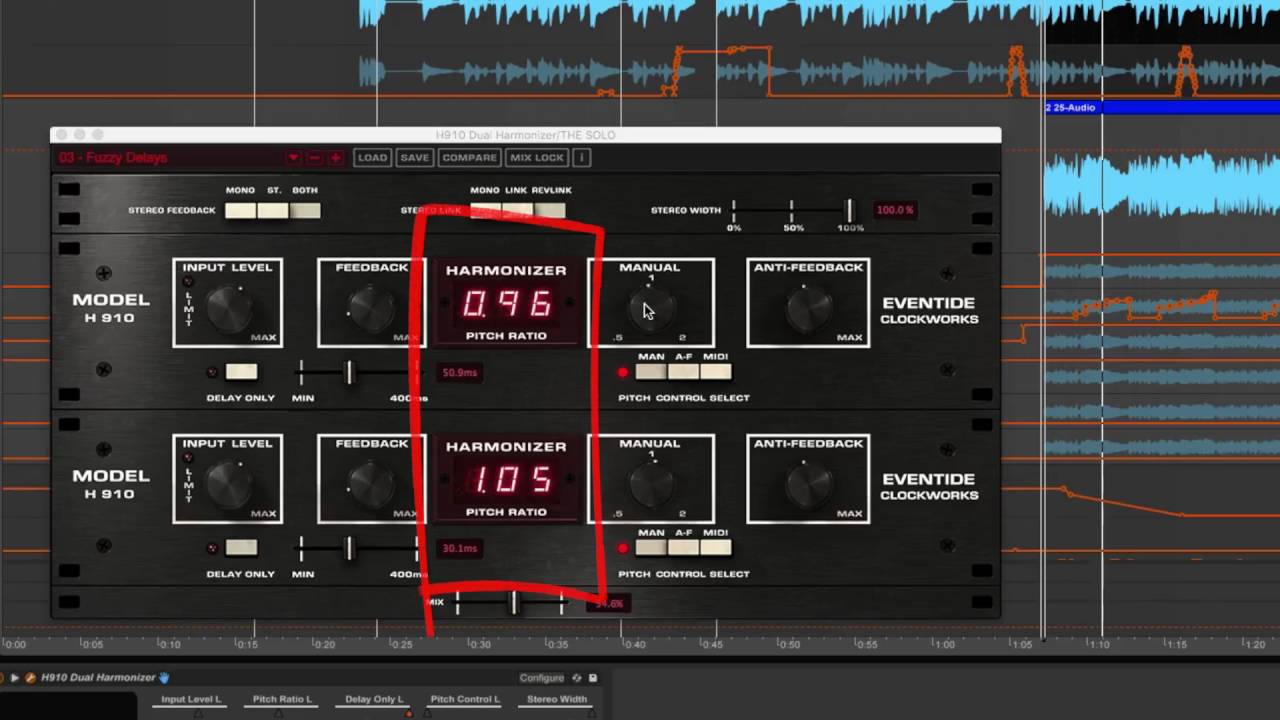Click the Stereo Width 100.0 % value field

click(894, 210)
